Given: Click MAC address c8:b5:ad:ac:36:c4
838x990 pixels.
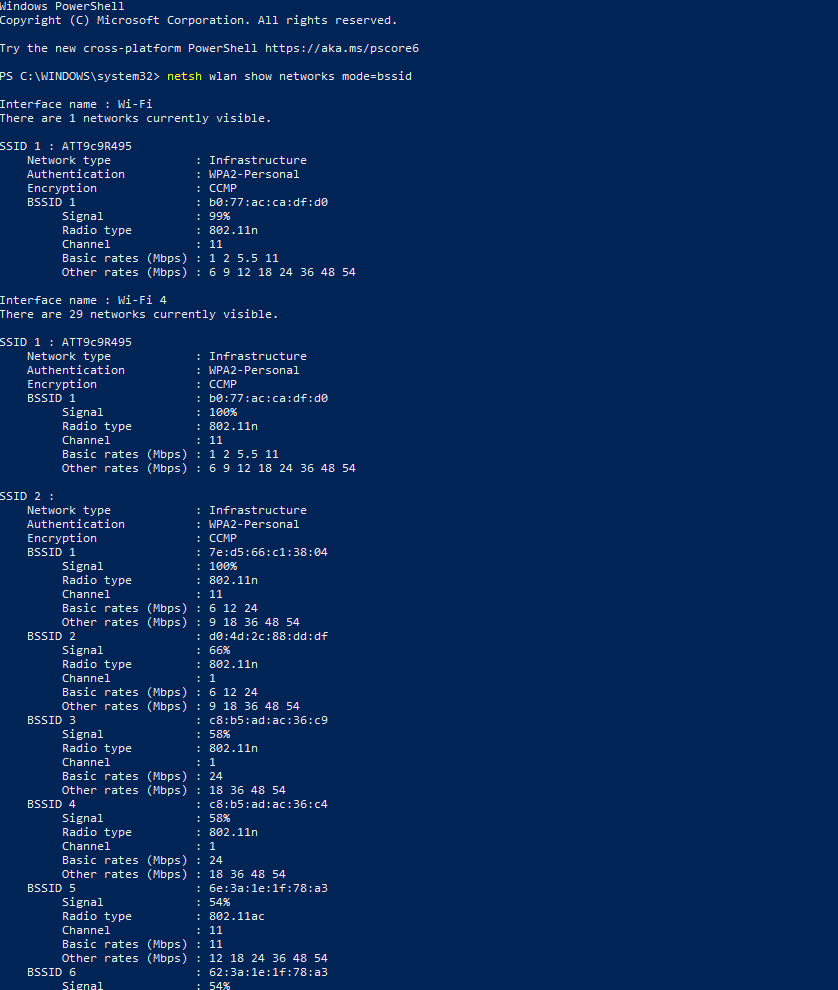Looking at the screenshot, I should [268, 804].
